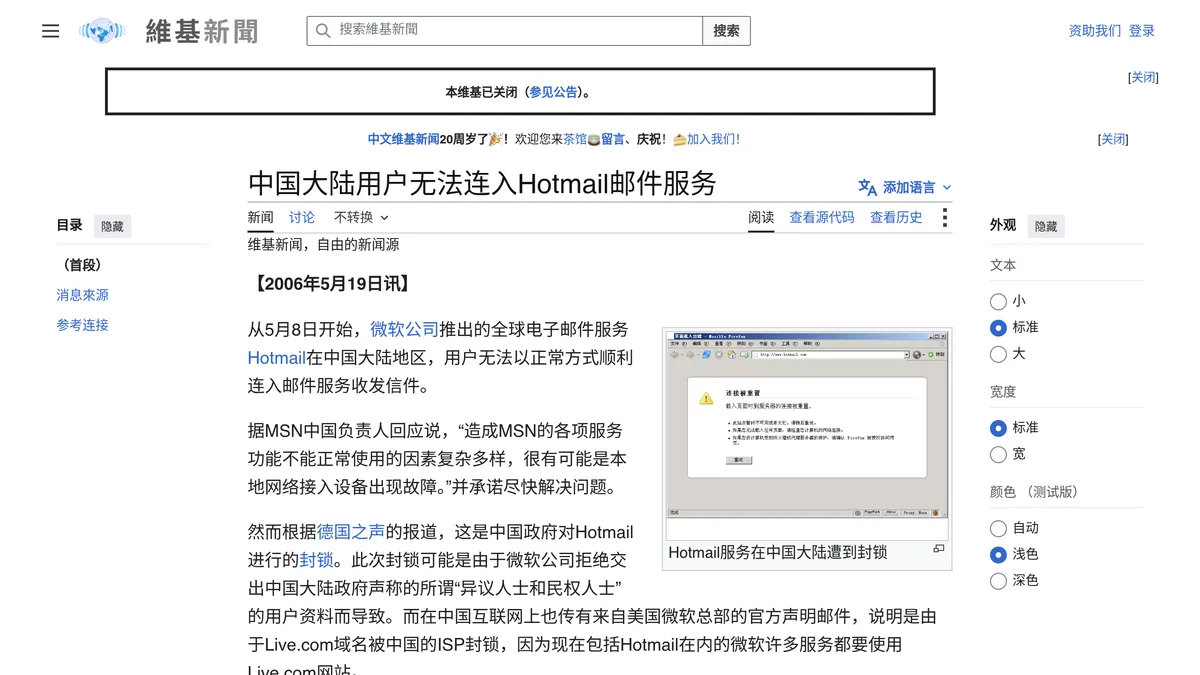Switch to the 新闻 tab

click(x=261, y=217)
